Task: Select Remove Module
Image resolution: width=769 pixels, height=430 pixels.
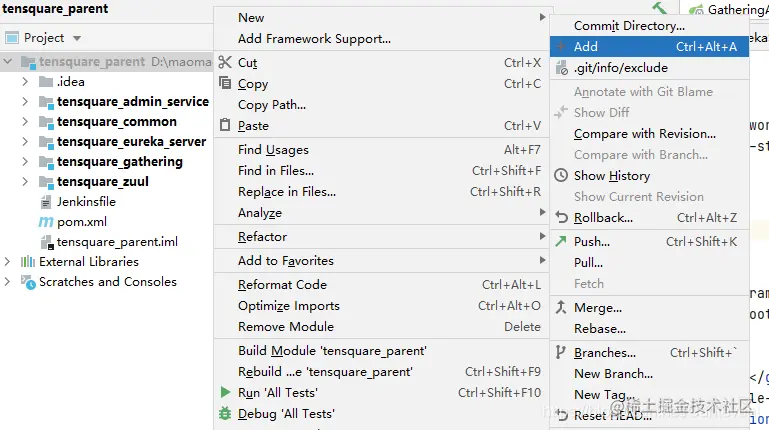Action: (x=382, y=327)
